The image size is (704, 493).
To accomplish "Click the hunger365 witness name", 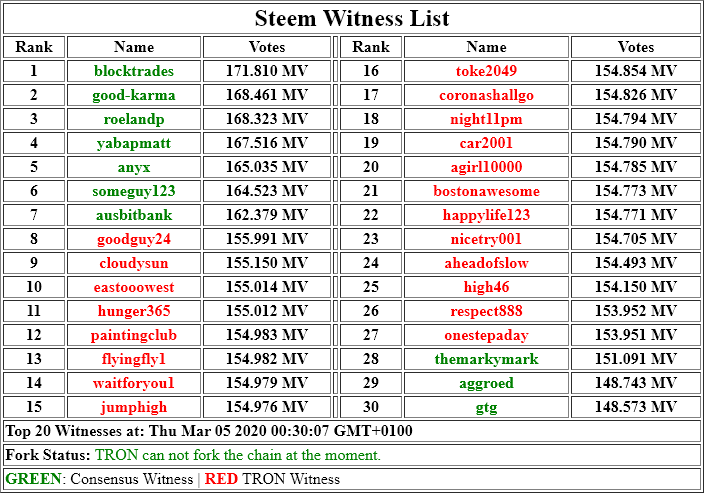I will [134, 311].
